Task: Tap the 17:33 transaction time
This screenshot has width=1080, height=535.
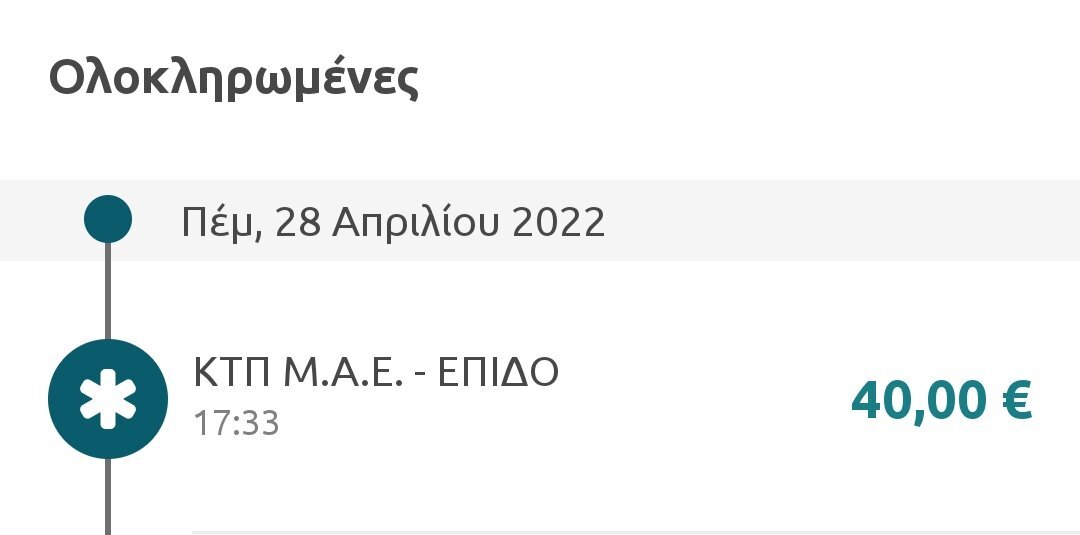Action: tap(236, 423)
